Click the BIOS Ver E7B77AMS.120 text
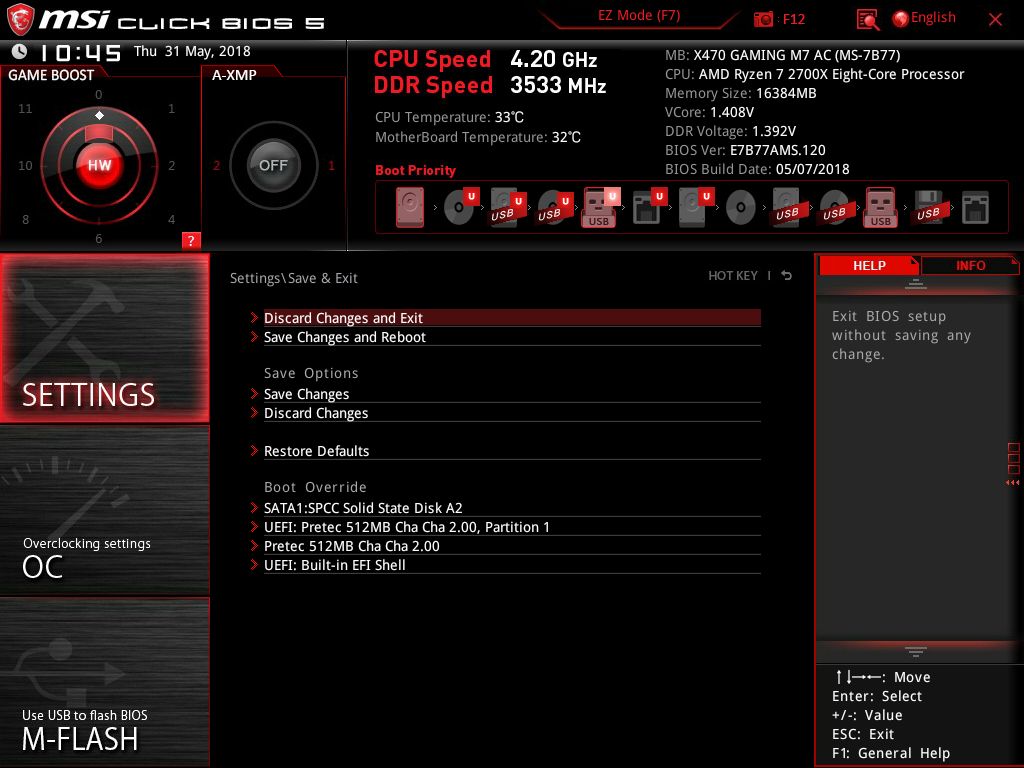 pos(745,150)
